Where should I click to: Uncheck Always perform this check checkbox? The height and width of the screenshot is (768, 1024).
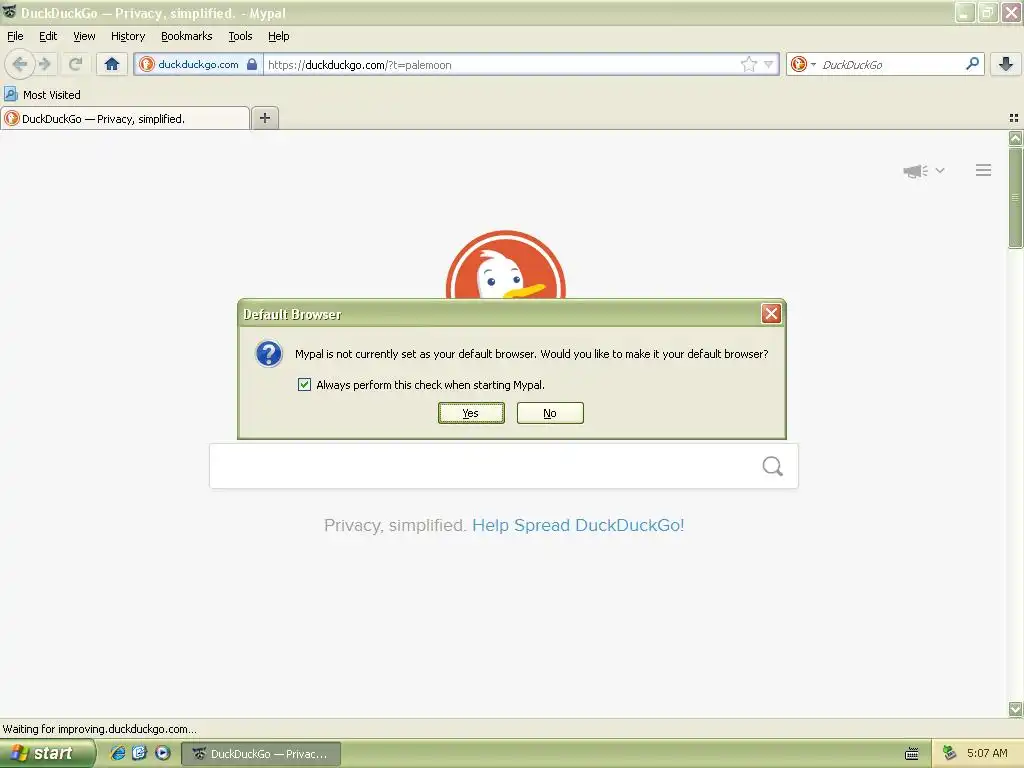304,385
